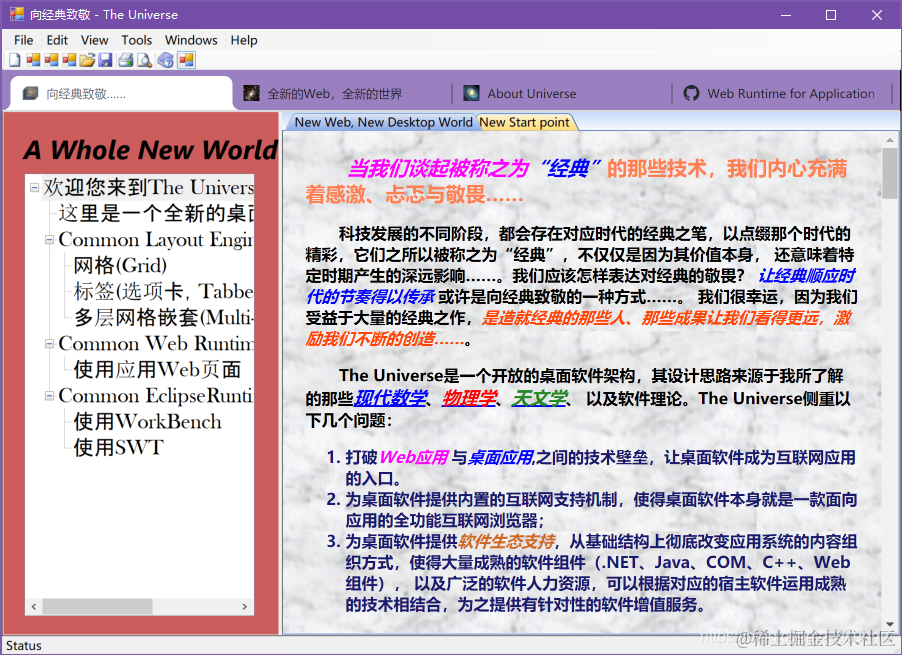Click the highlighted layout icon after Help
Viewport: 902px width, 655px height.
click(186, 60)
